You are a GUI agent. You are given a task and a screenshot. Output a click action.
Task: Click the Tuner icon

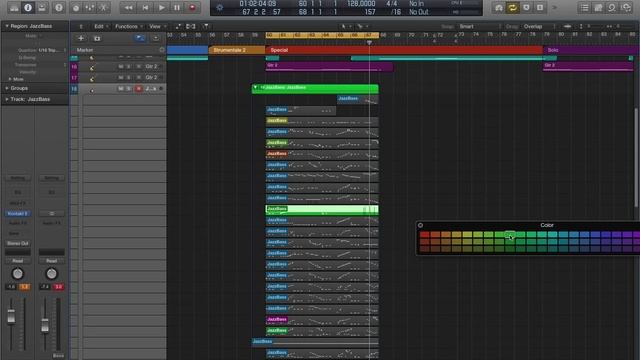[499, 7]
